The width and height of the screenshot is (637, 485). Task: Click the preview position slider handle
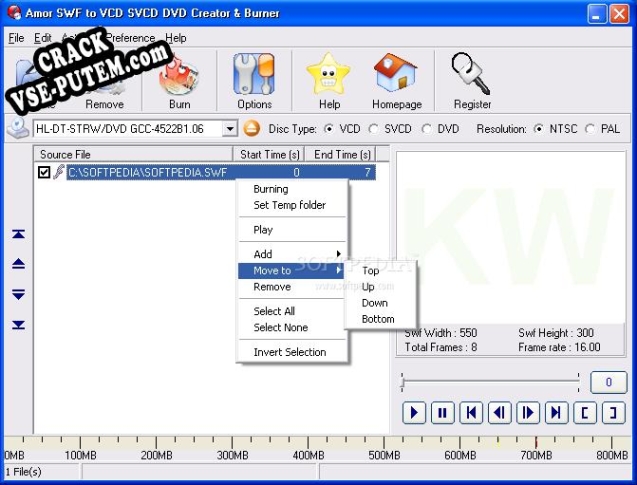(402, 382)
